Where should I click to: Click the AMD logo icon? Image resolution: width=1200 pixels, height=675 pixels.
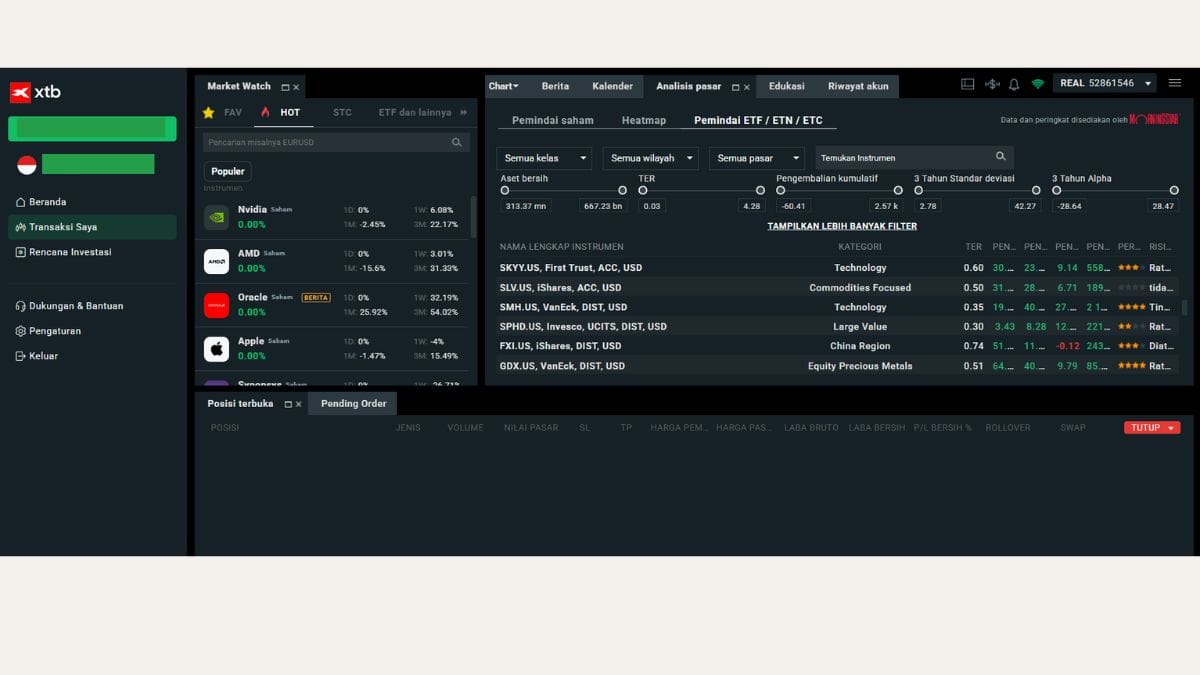(216, 261)
